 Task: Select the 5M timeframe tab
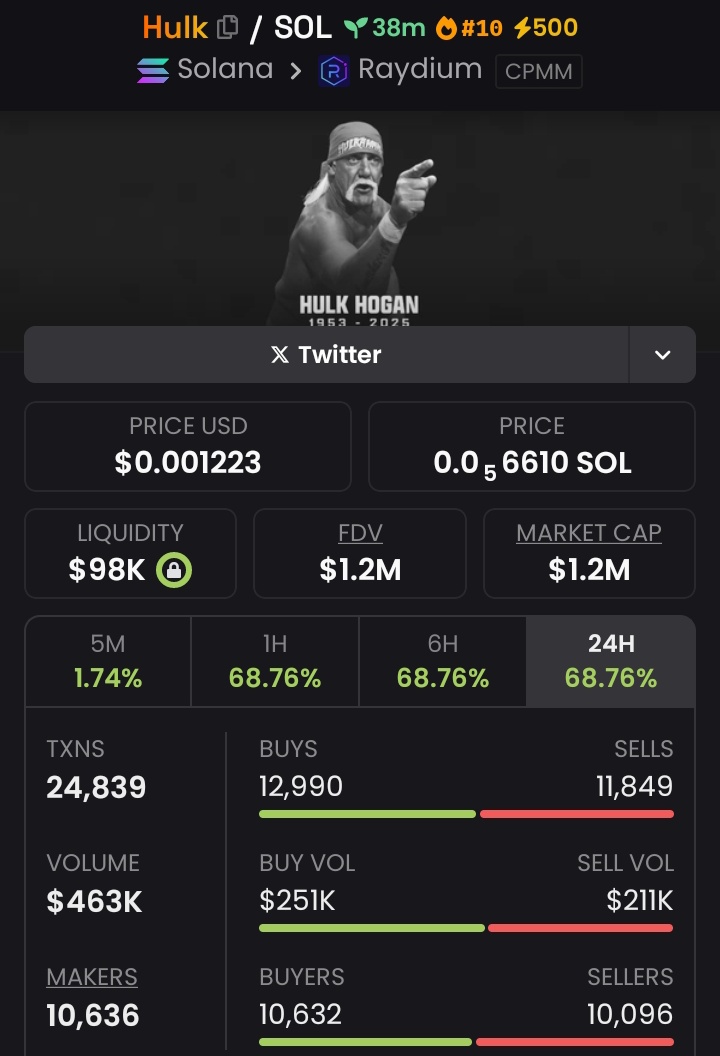108,661
